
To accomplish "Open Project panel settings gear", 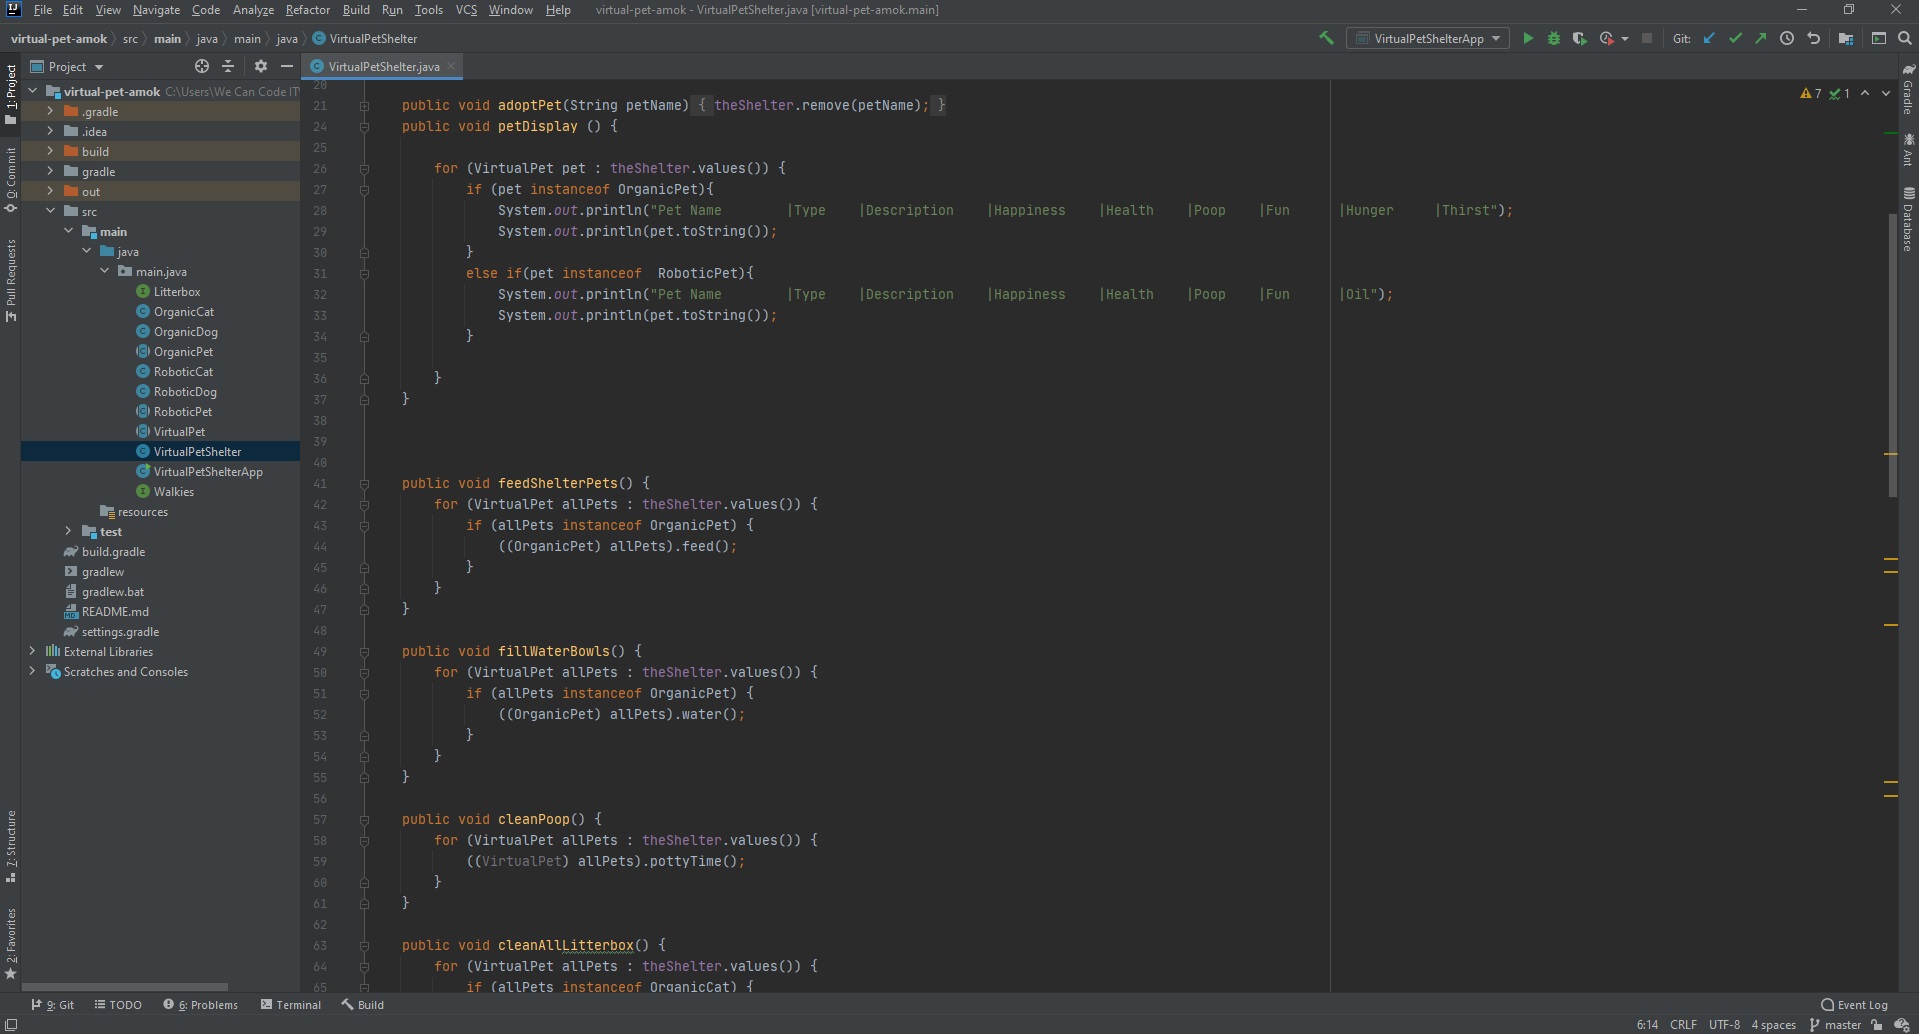I will (x=260, y=66).
